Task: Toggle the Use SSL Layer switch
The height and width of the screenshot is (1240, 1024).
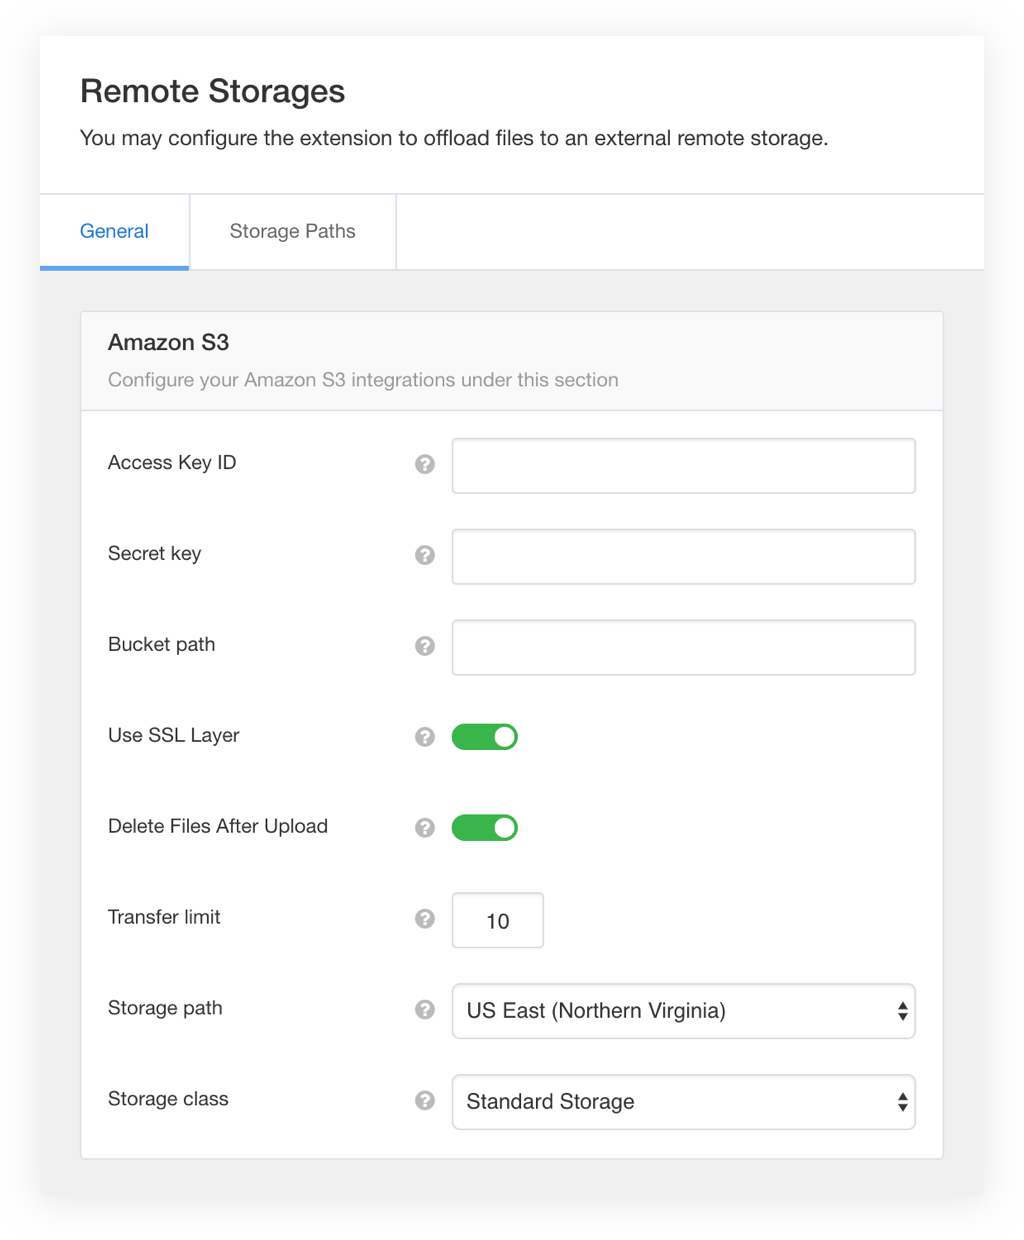Action: click(485, 737)
